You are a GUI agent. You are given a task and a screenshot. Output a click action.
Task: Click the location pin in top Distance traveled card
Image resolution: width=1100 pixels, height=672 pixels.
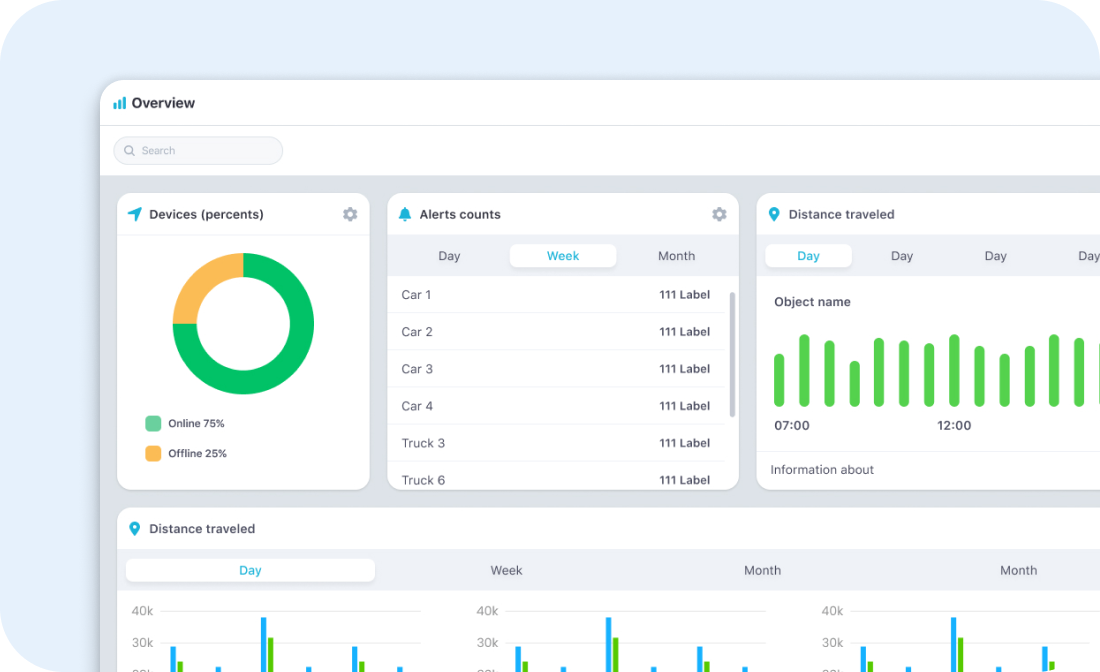(774, 214)
